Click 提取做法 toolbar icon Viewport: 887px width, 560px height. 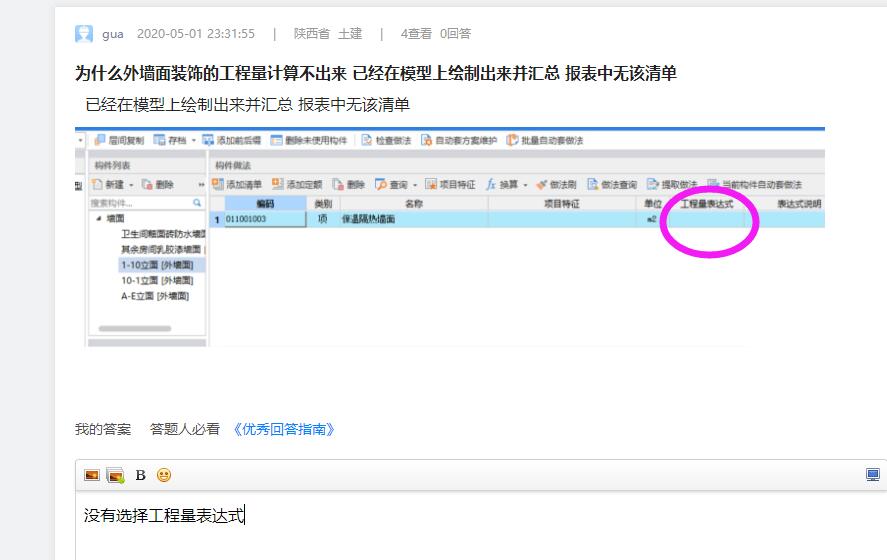[653, 184]
